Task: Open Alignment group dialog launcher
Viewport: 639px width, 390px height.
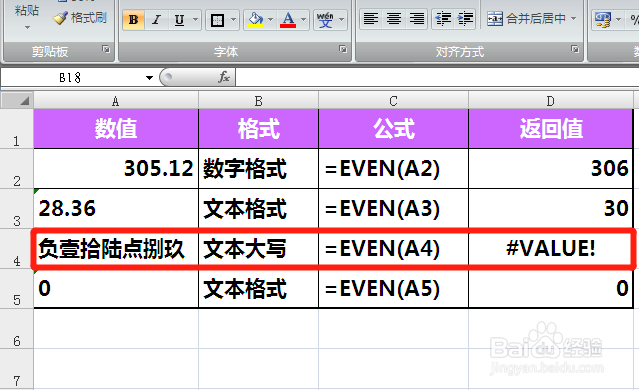Action: [x=575, y=49]
